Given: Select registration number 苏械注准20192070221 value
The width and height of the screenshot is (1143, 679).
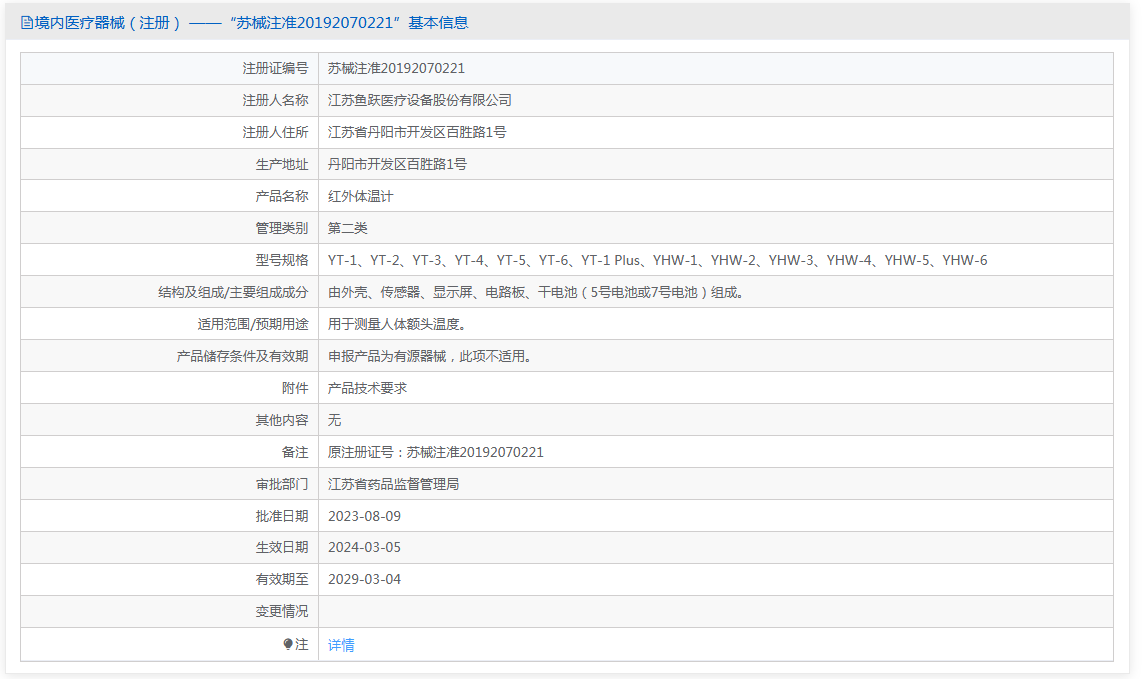Looking at the screenshot, I should coord(396,68).
